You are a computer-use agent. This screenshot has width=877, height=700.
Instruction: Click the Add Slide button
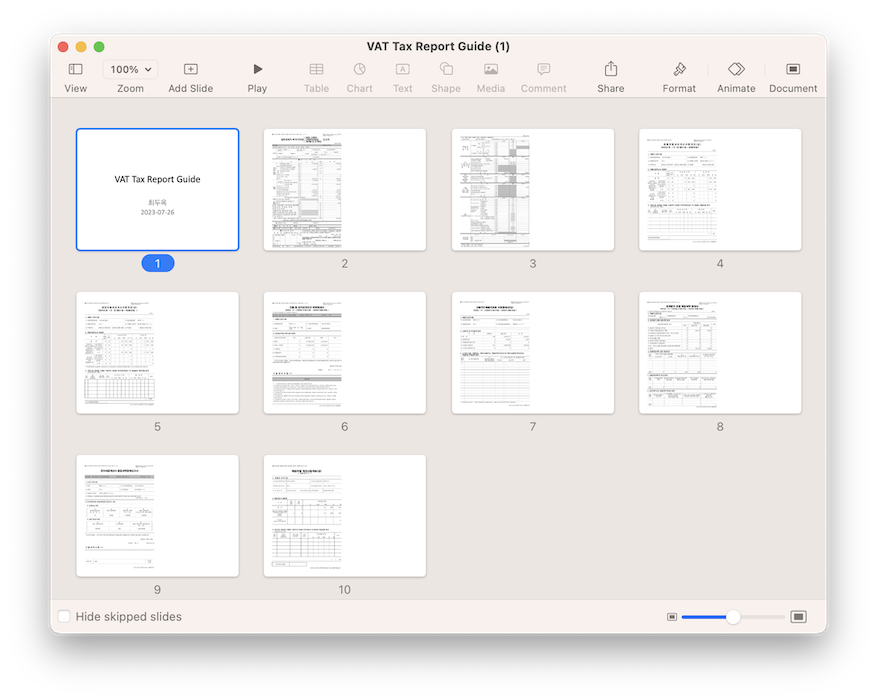(x=191, y=69)
